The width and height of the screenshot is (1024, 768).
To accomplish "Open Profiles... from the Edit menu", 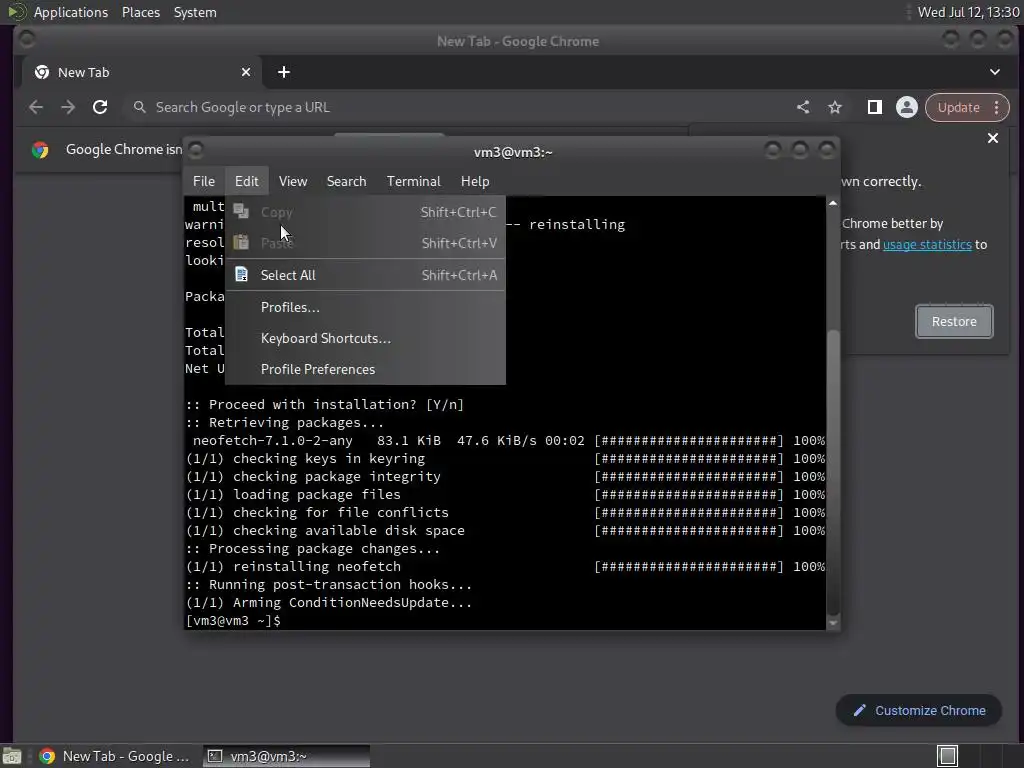I will point(366,307).
